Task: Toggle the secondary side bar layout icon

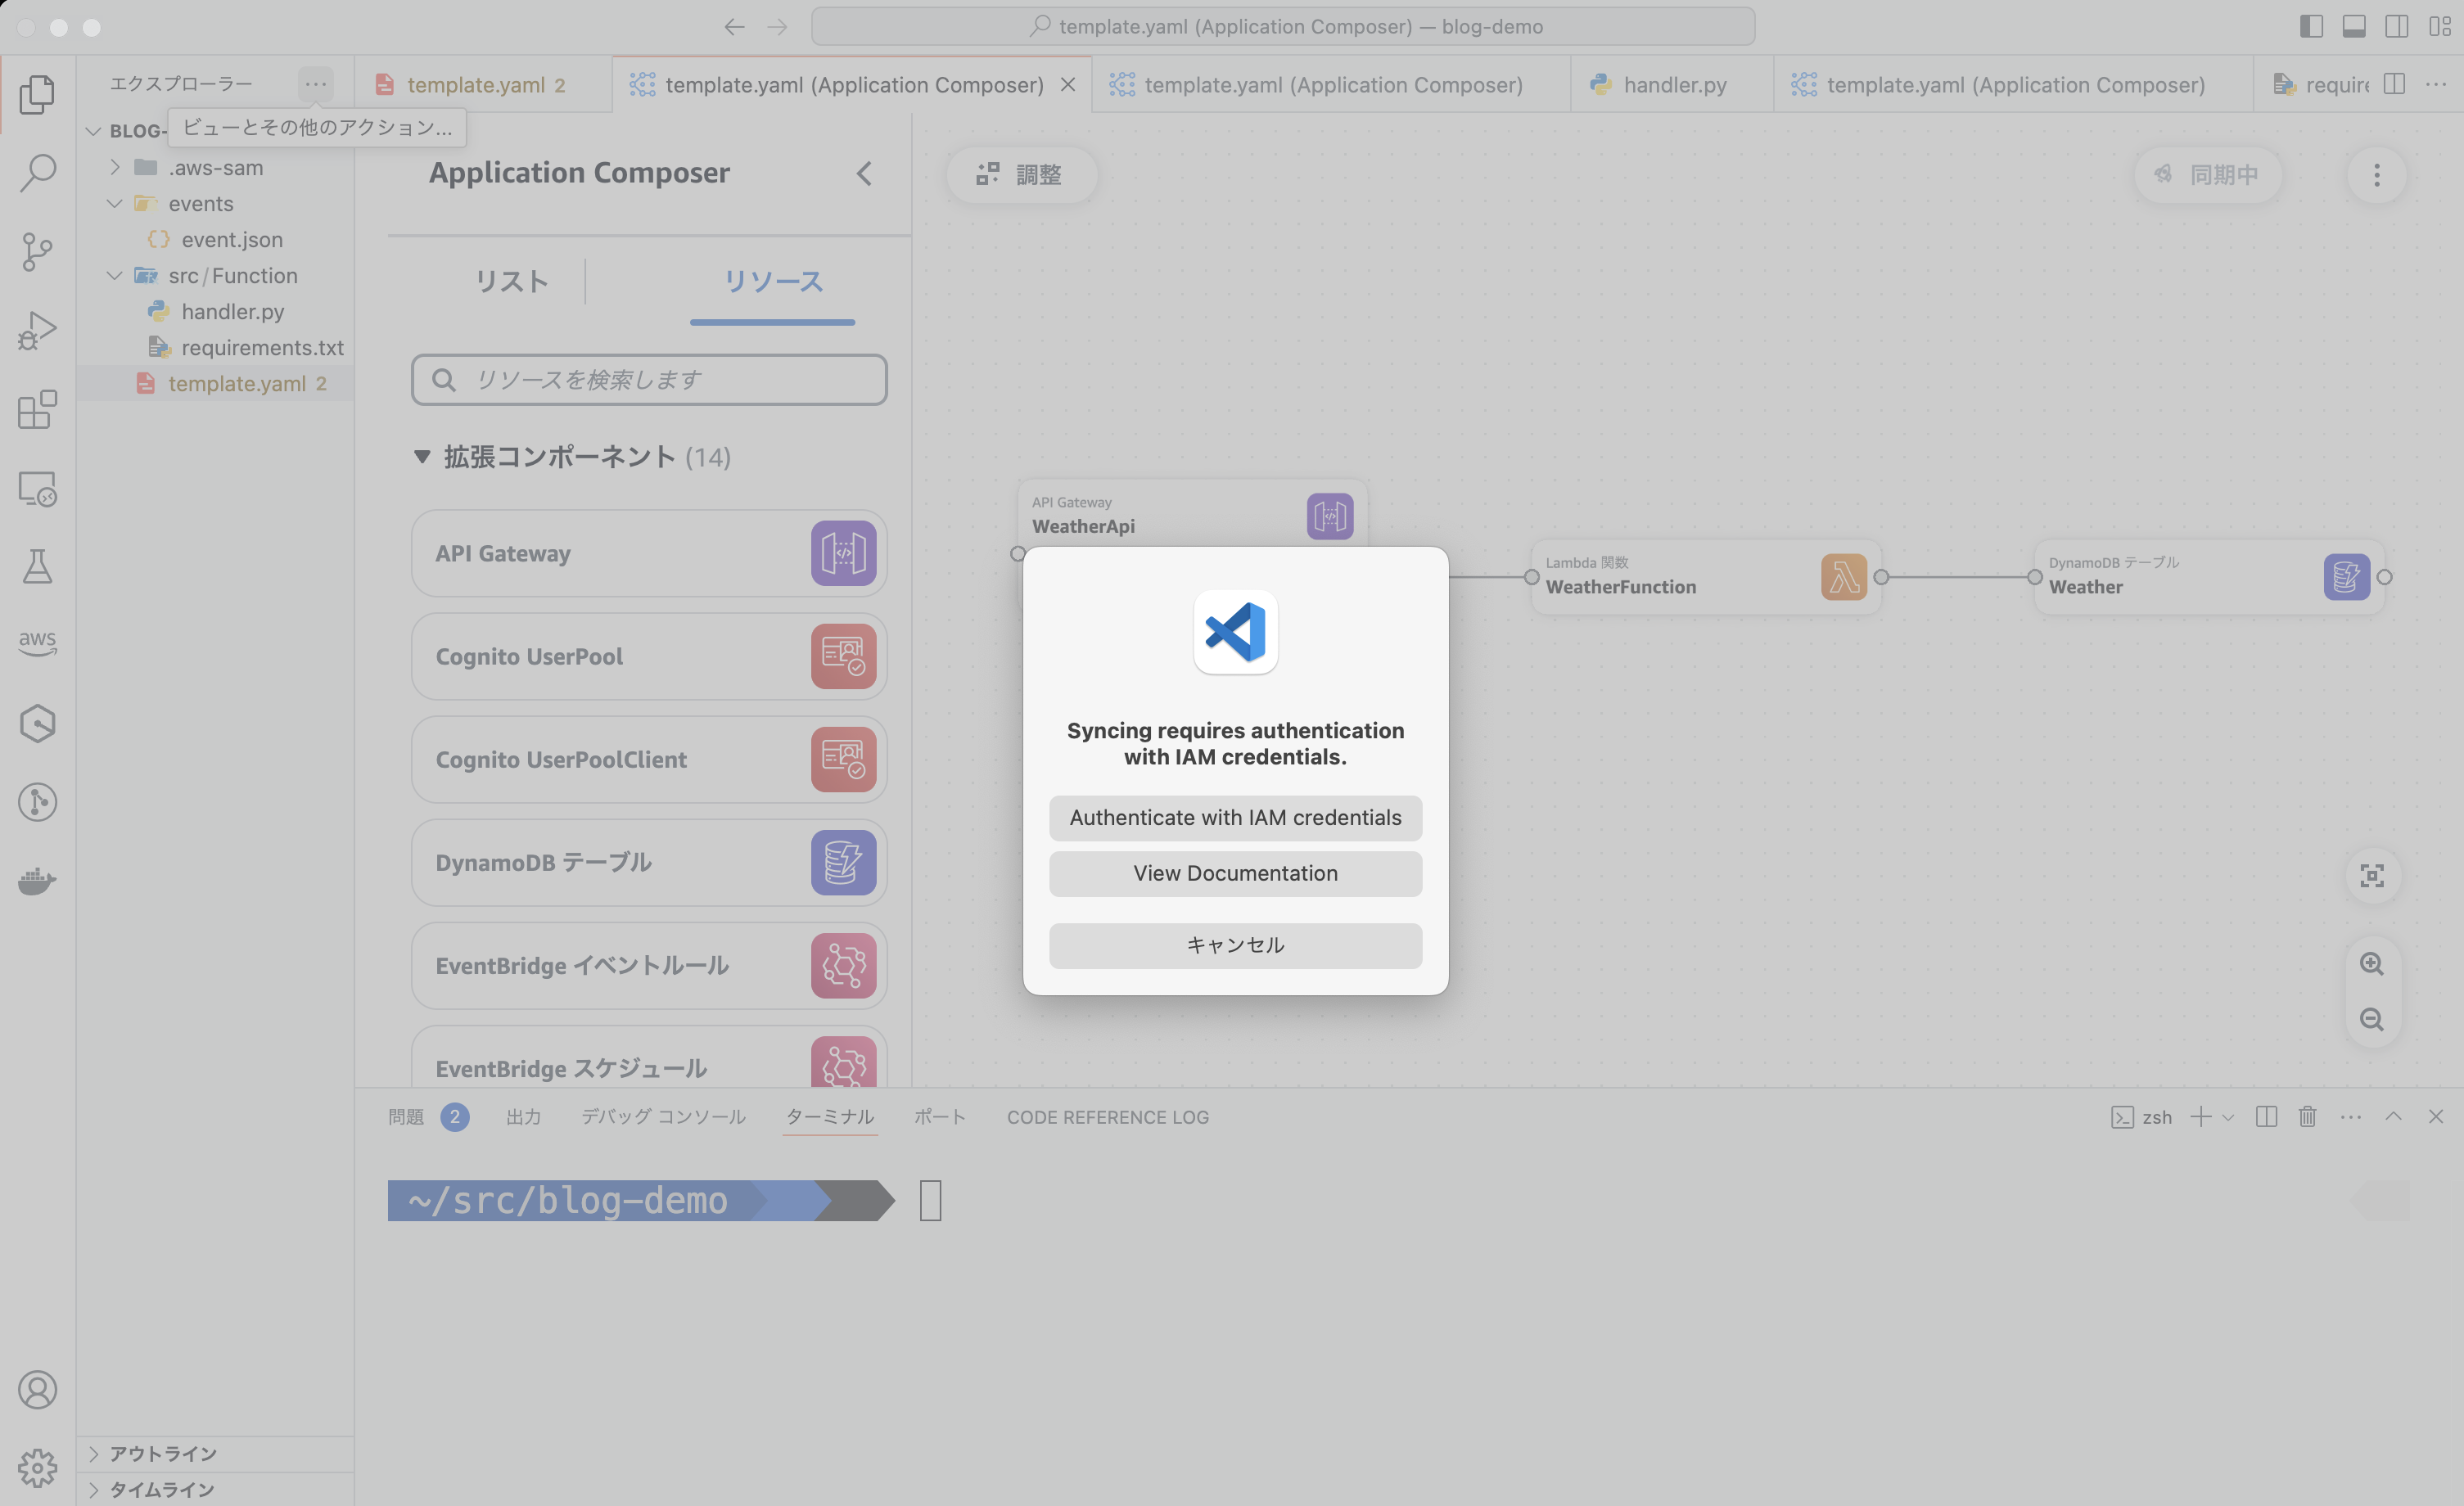Action: [2396, 26]
